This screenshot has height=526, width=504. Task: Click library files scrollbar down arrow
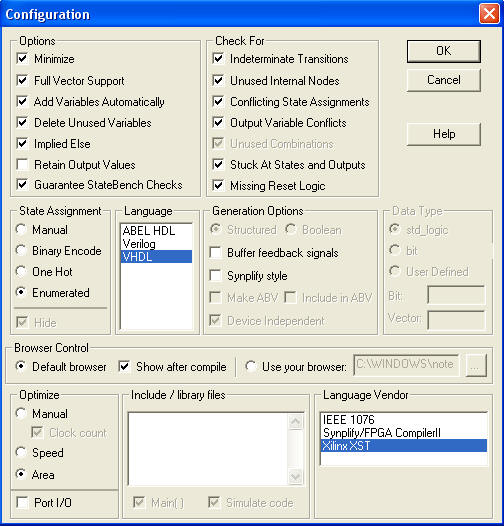coord(295,476)
